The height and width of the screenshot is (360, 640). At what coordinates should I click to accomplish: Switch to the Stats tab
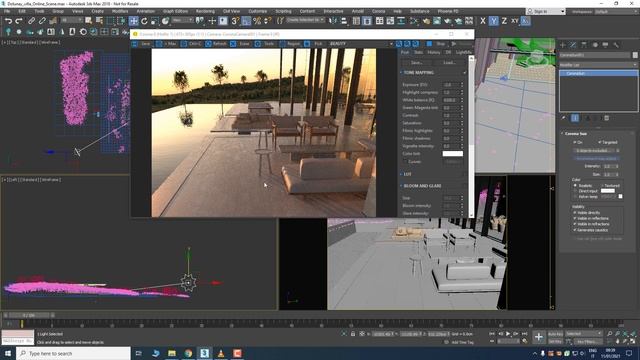[x=418, y=52]
